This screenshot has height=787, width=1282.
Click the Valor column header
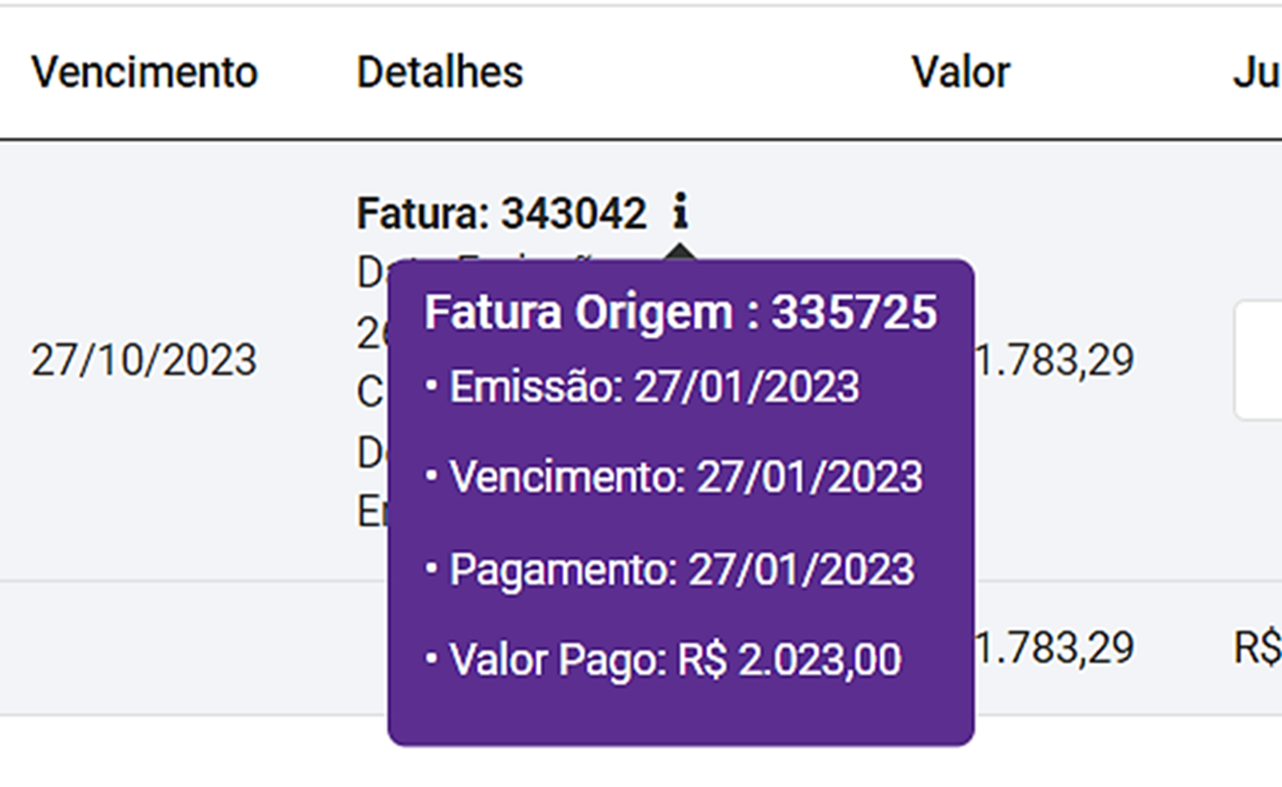point(960,72)
